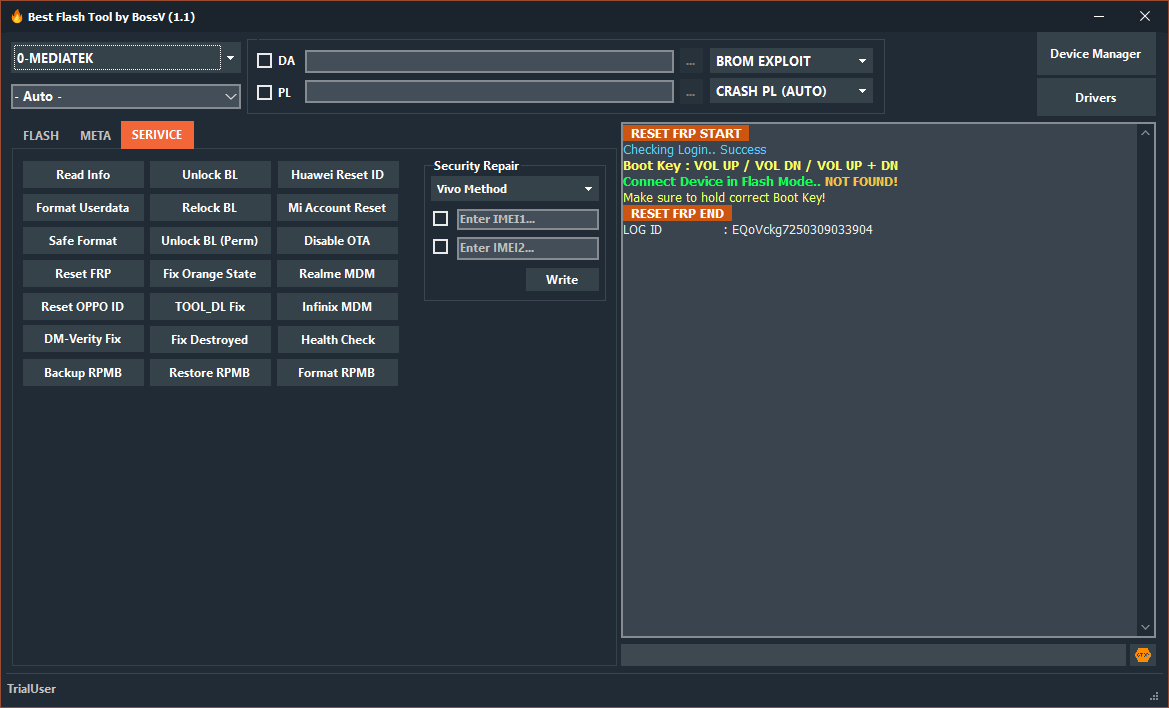Open the Device Manager

point(1095,53)
